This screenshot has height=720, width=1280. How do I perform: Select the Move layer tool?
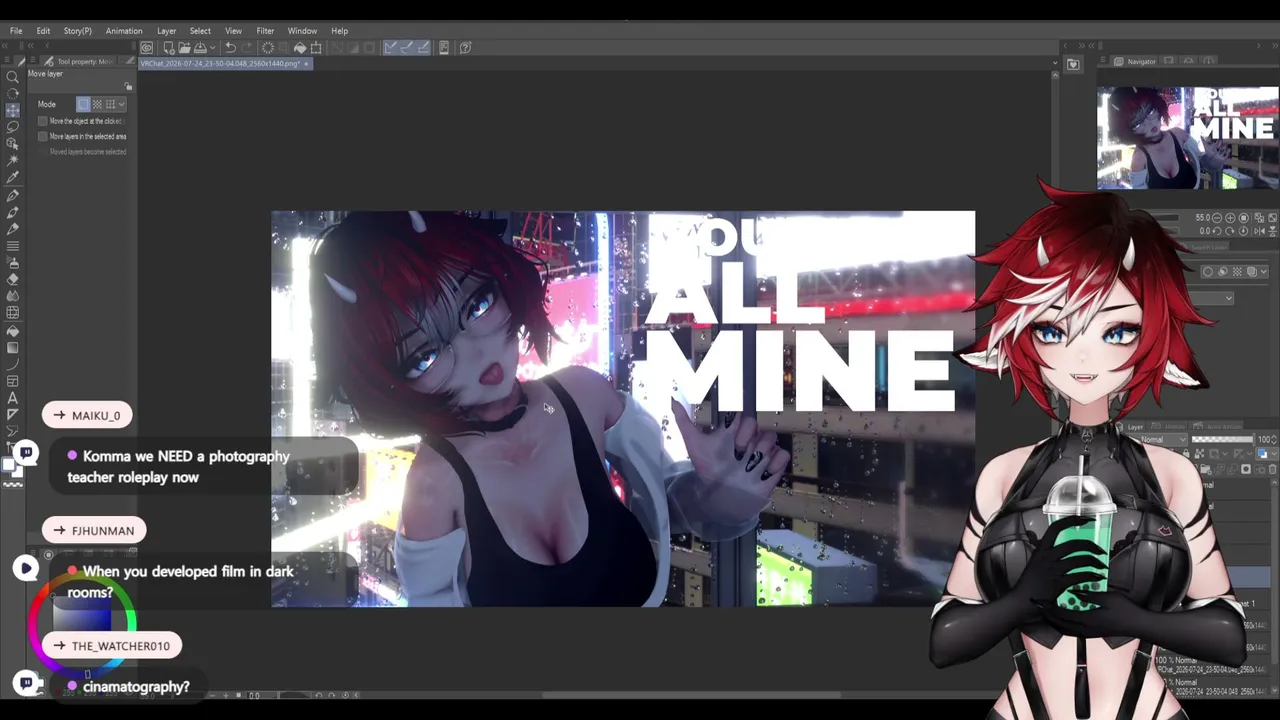pos(13,110)
